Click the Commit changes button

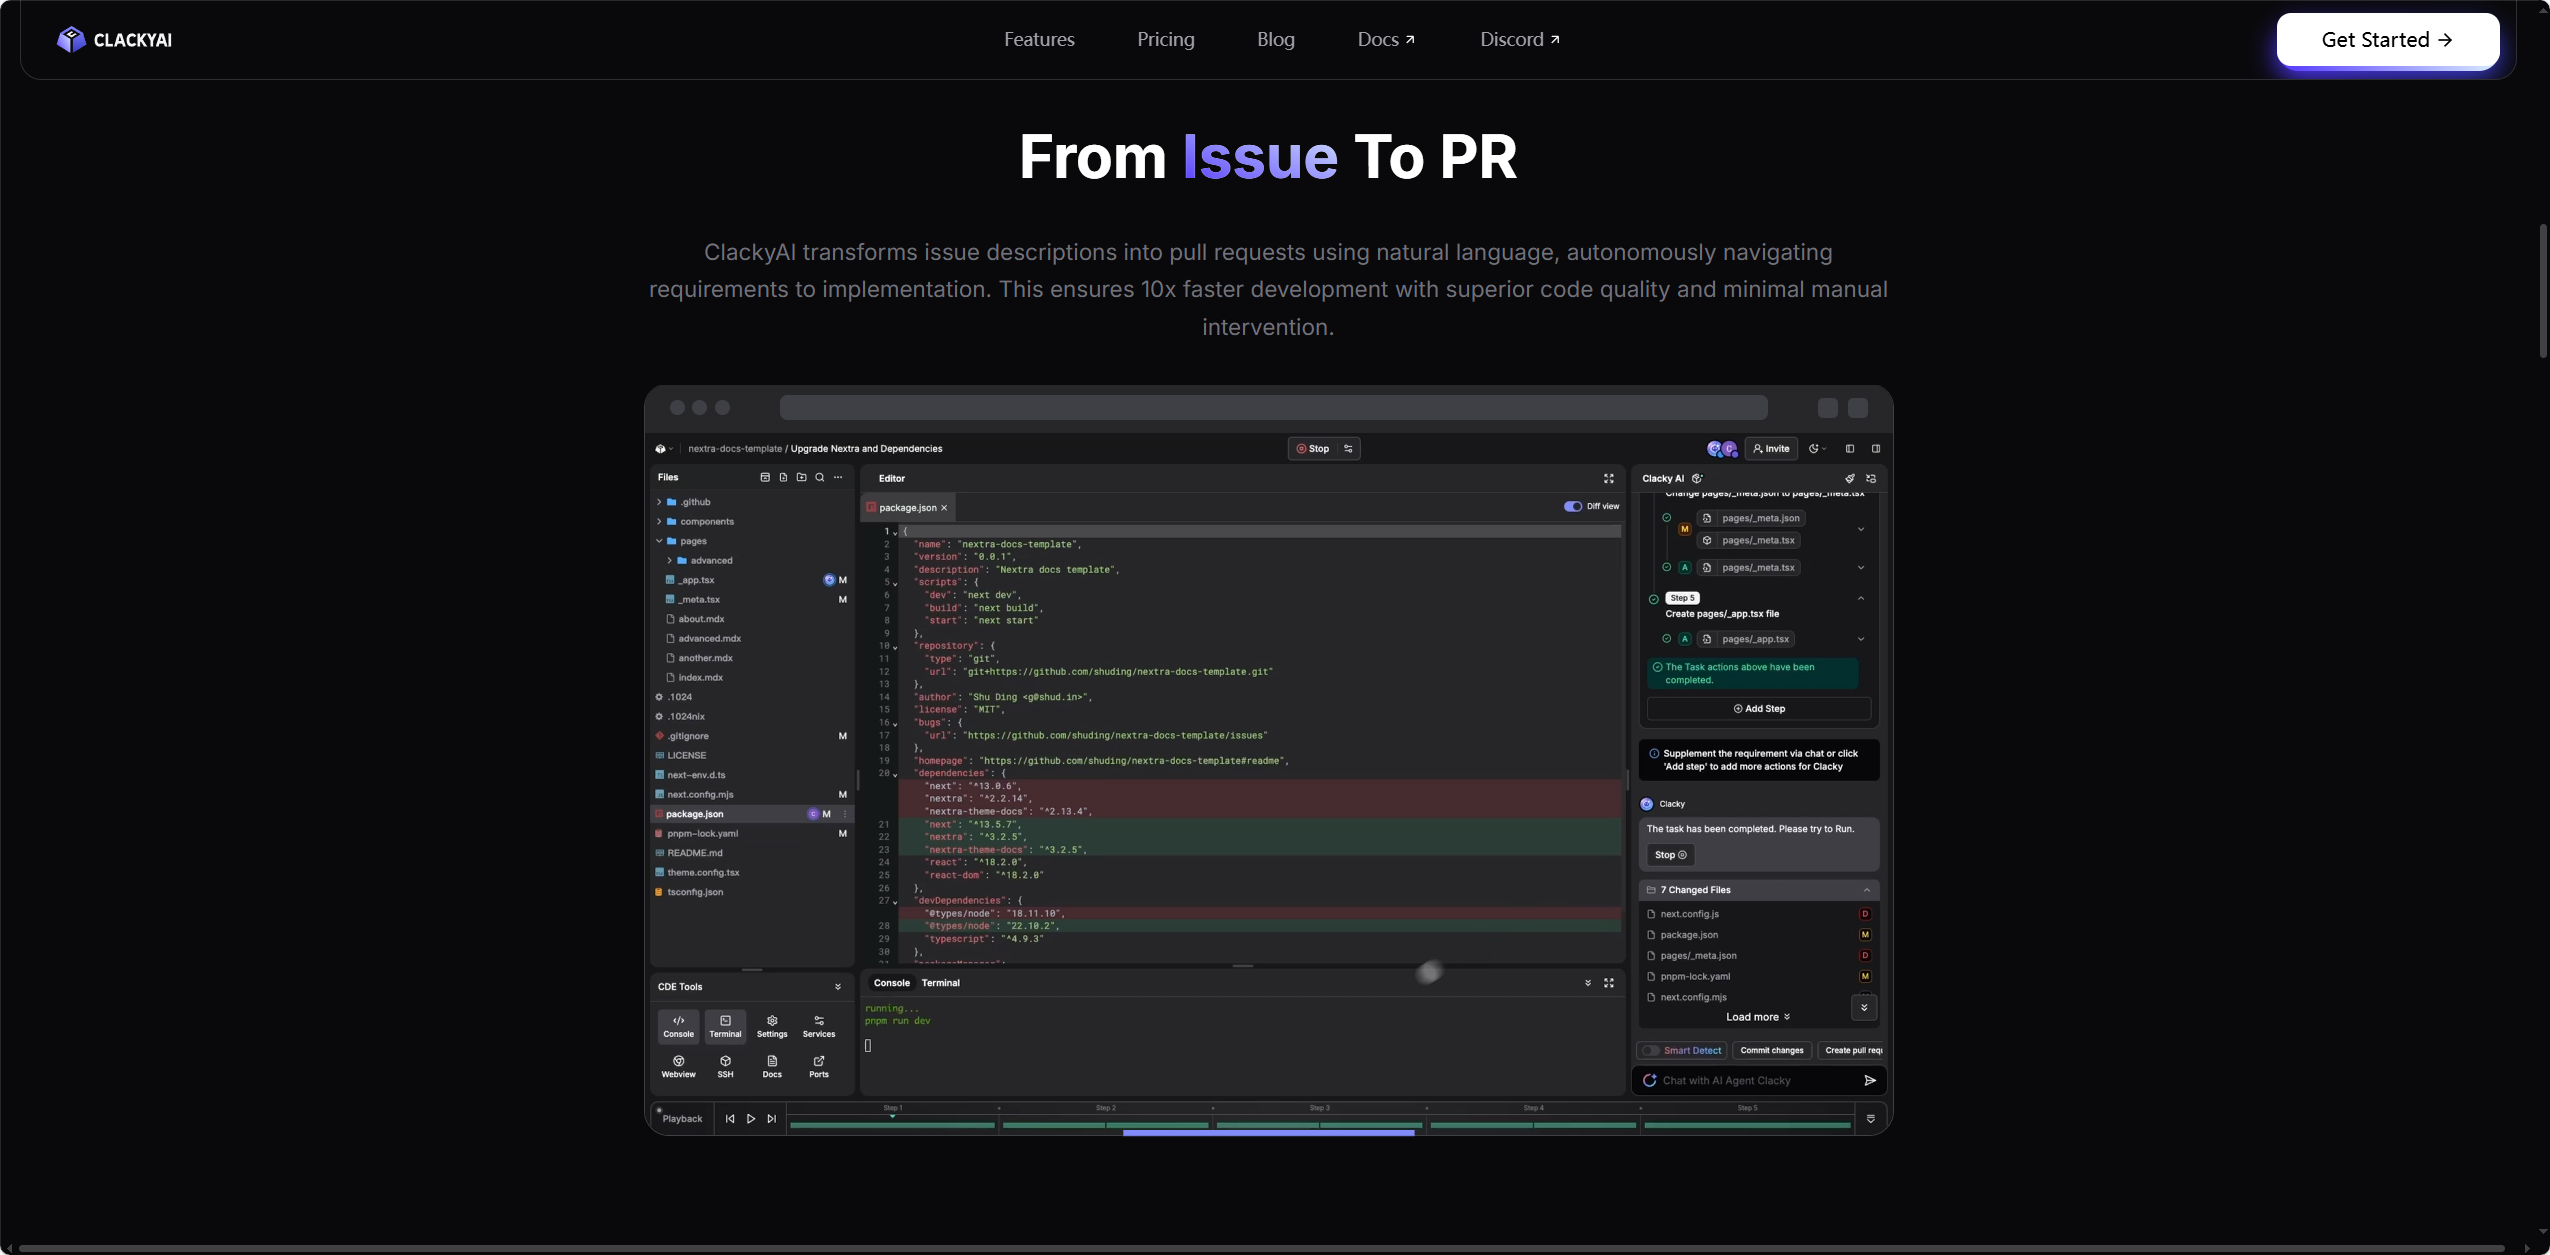1772,1050
